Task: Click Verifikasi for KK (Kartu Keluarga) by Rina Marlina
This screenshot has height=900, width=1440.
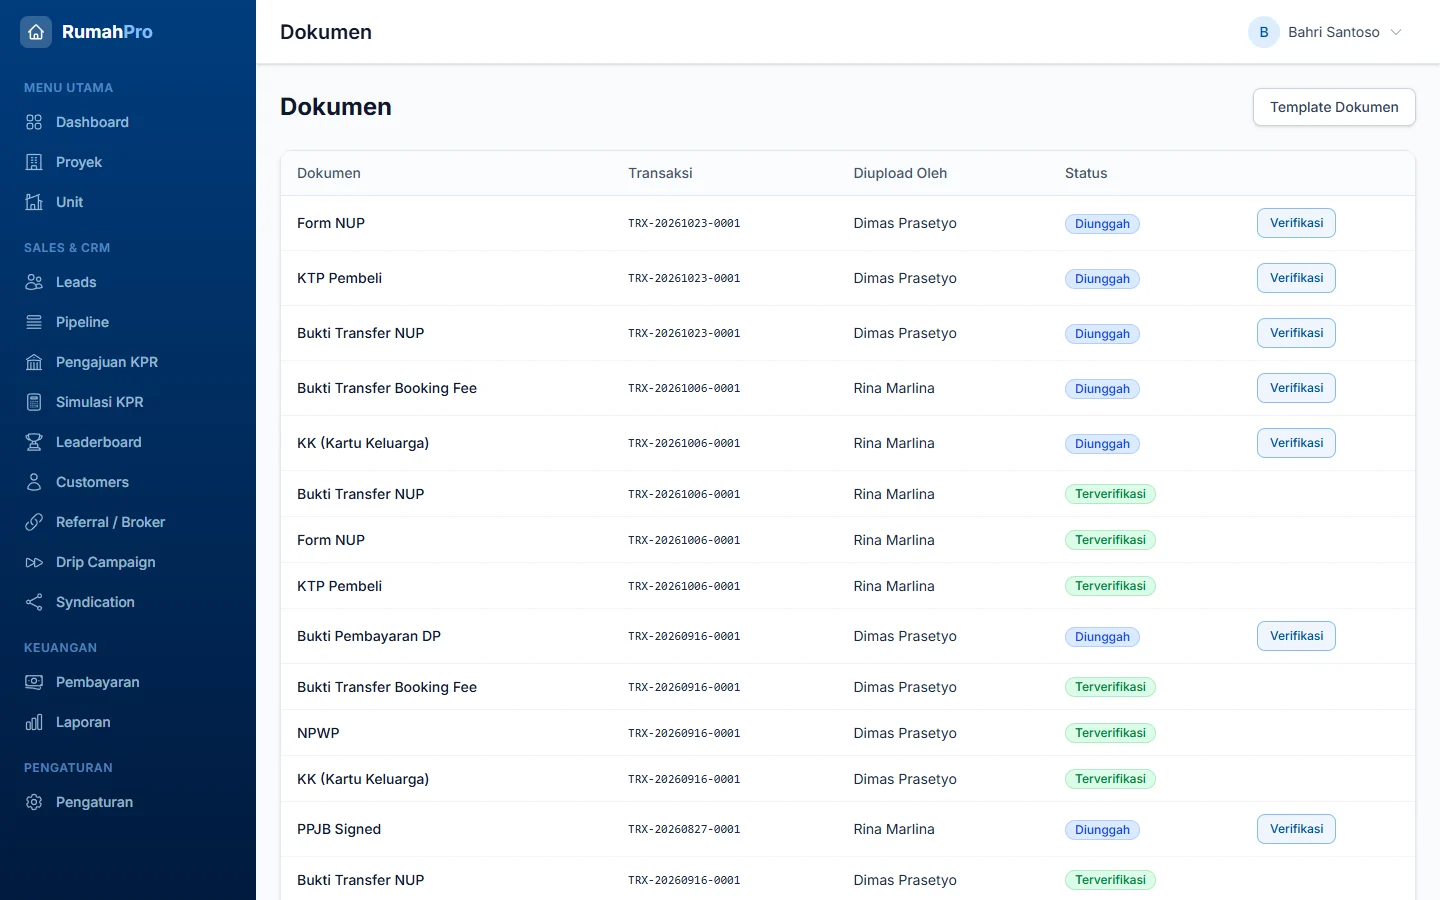Action: point(1296,443)
